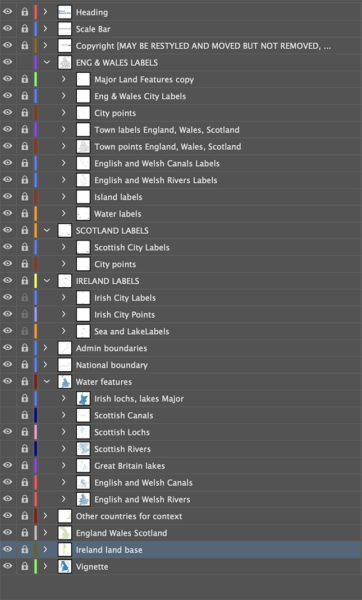Hide the Scottish Lochs sublayer
Screen dimensions: 362x600
pos(8,432)
